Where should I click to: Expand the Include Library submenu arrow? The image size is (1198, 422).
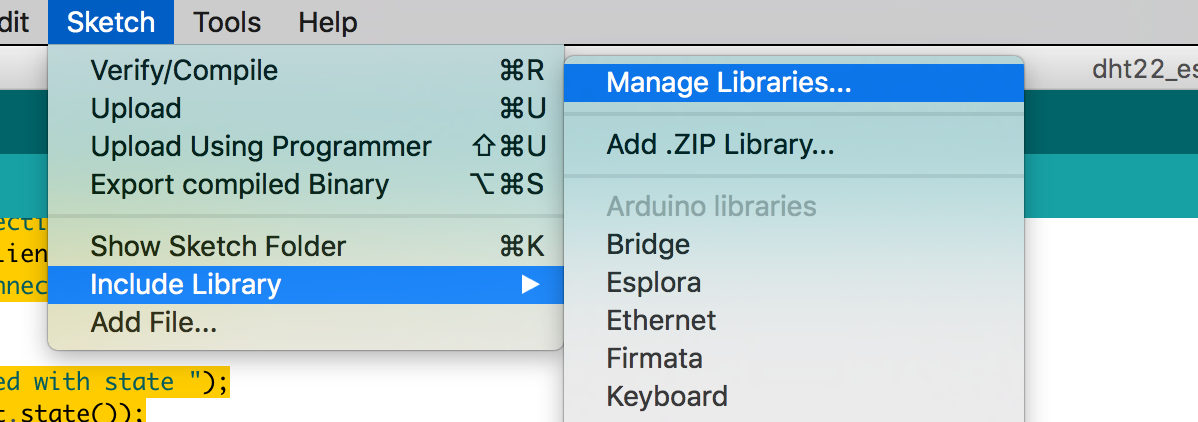530,285
